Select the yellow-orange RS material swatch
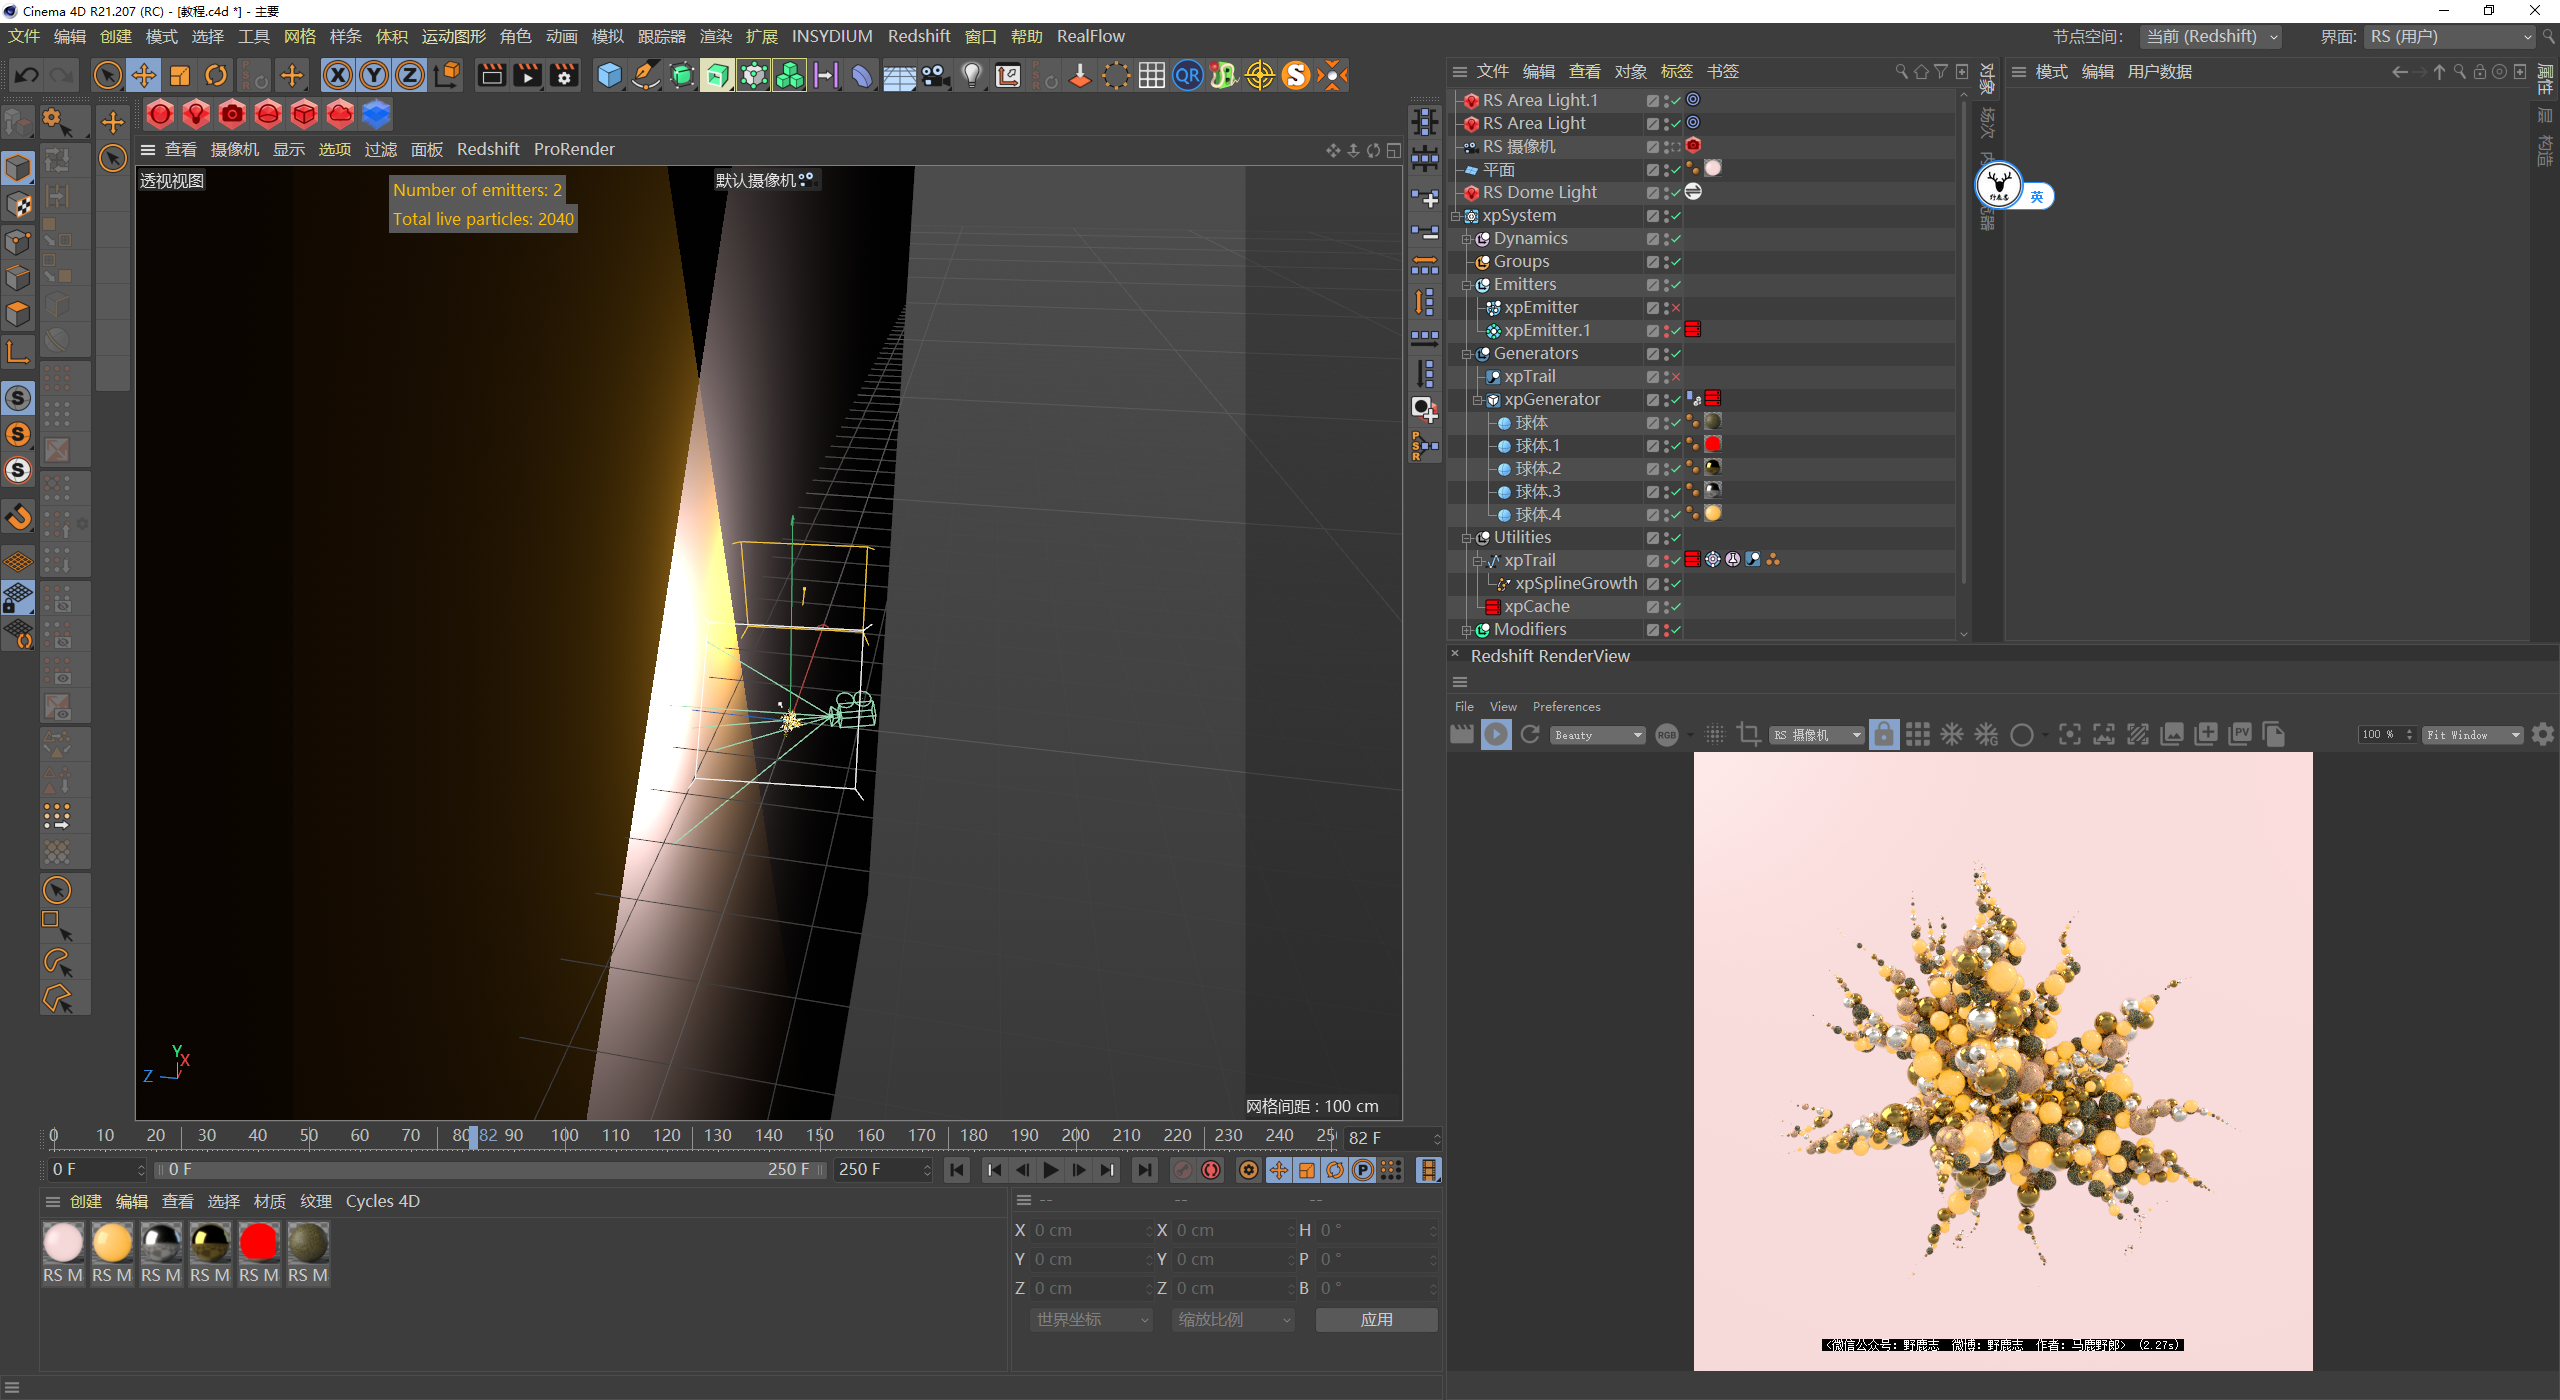 pyautogui.click(x=112, y=1243)
